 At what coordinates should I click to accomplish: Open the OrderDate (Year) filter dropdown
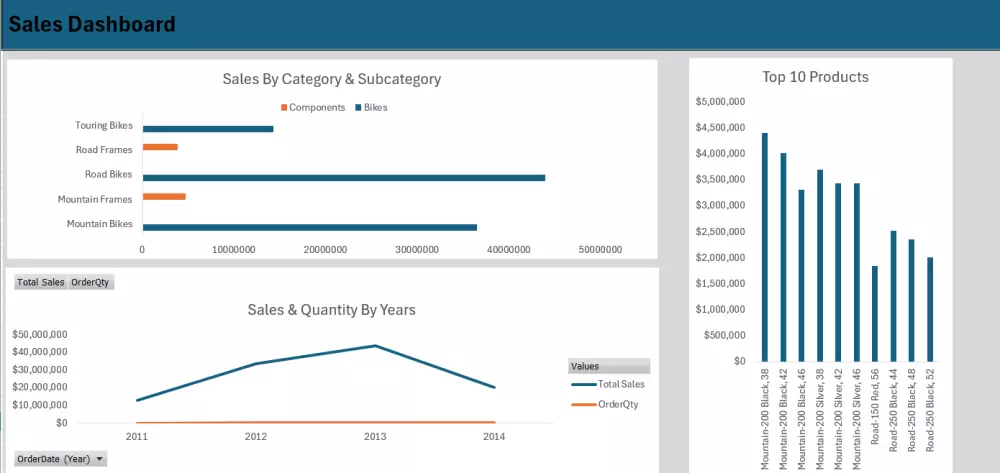click(100, 459)
